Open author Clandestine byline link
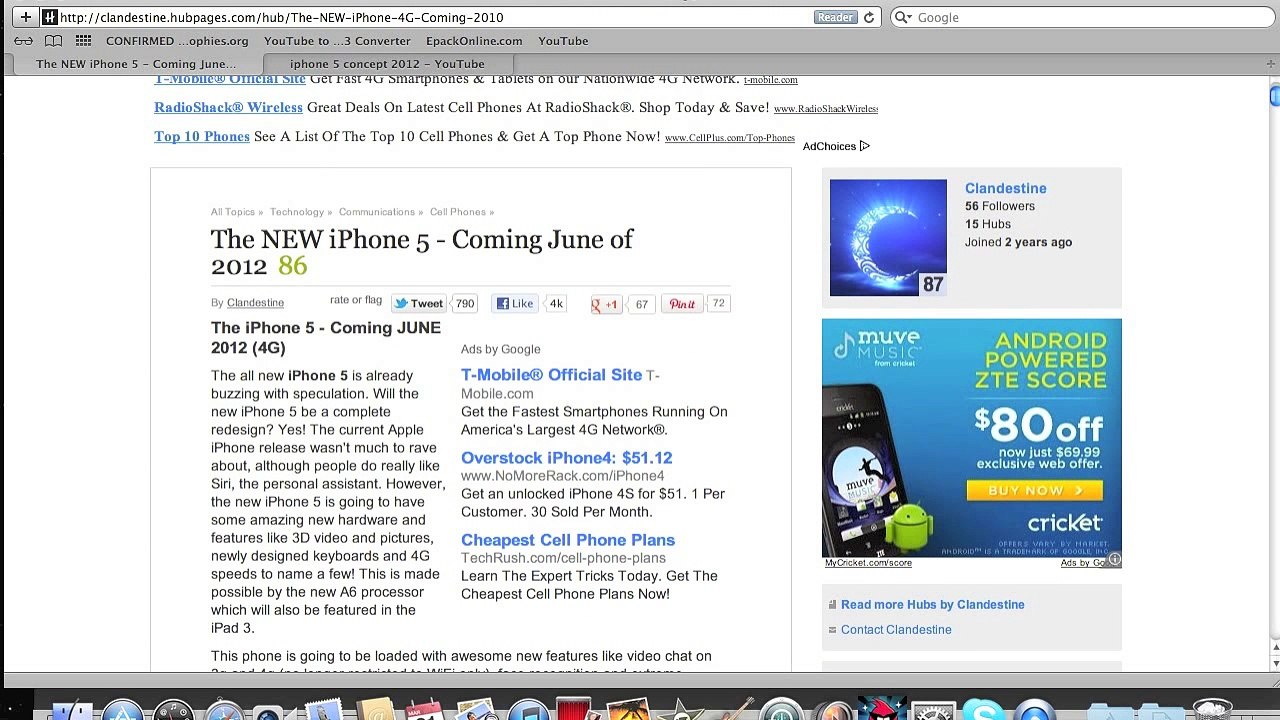Screen dimensions: 1280x720 (x=255, y=303)
